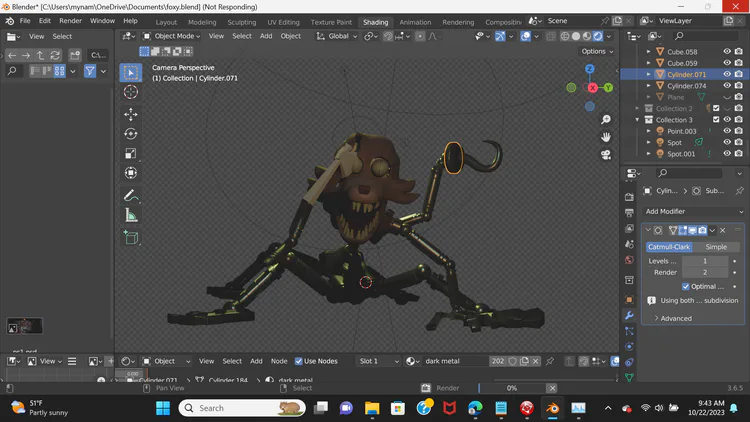Open the Global transform orientation dropdown
The width and height of the screenshot is (750, 422).
click(337, 36)
